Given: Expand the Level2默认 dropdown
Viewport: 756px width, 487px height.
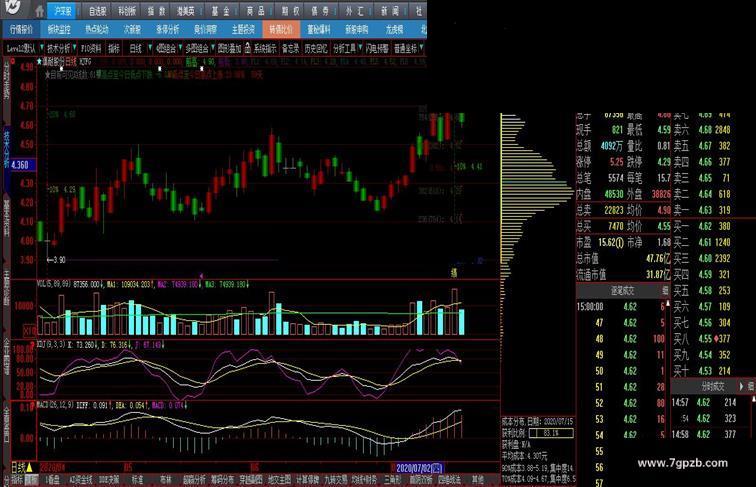Looking at the screenshot, I should coord(42,48).
